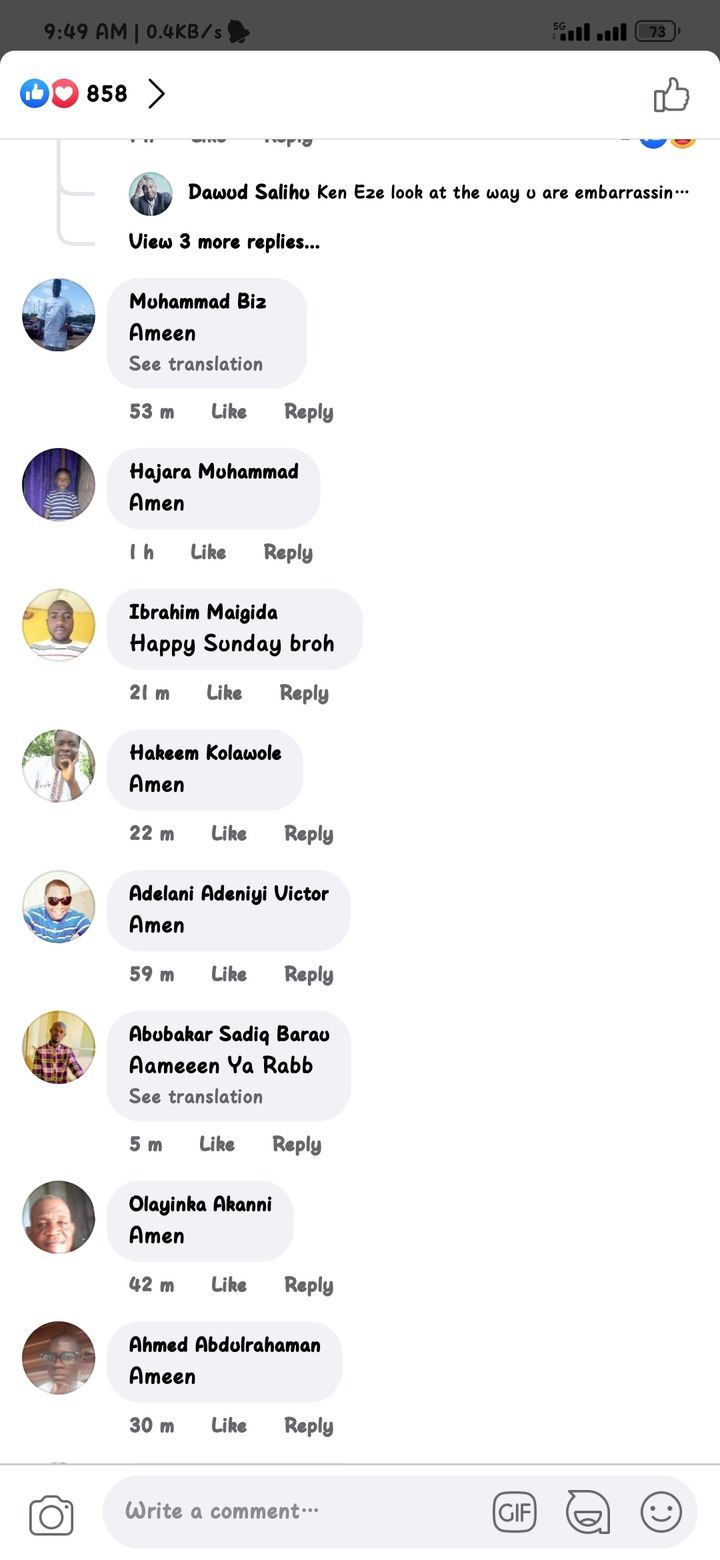Image resolution: width=720 pixels, height=1560 pixels.
Task: Open the emoji smiley icon
Action: (661, 1512)
